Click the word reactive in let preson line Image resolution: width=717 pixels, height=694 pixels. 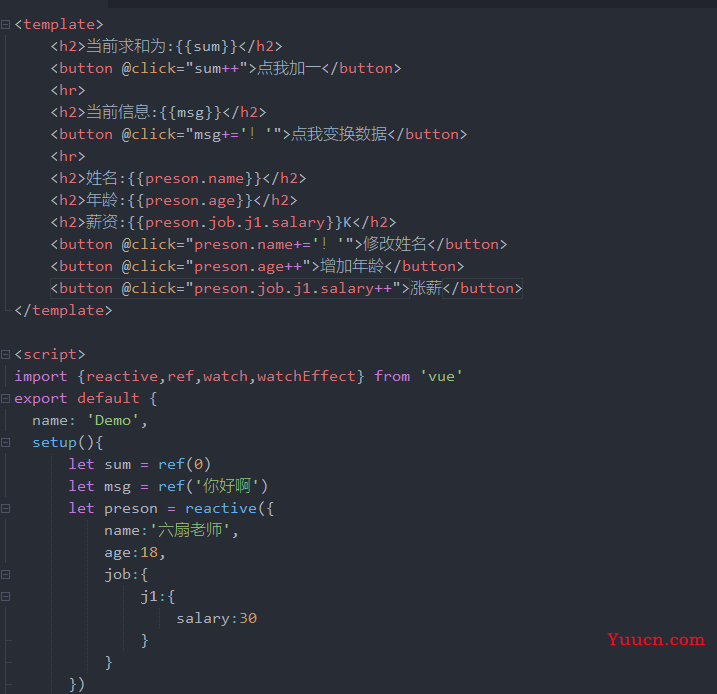click(x=221, y=508)
